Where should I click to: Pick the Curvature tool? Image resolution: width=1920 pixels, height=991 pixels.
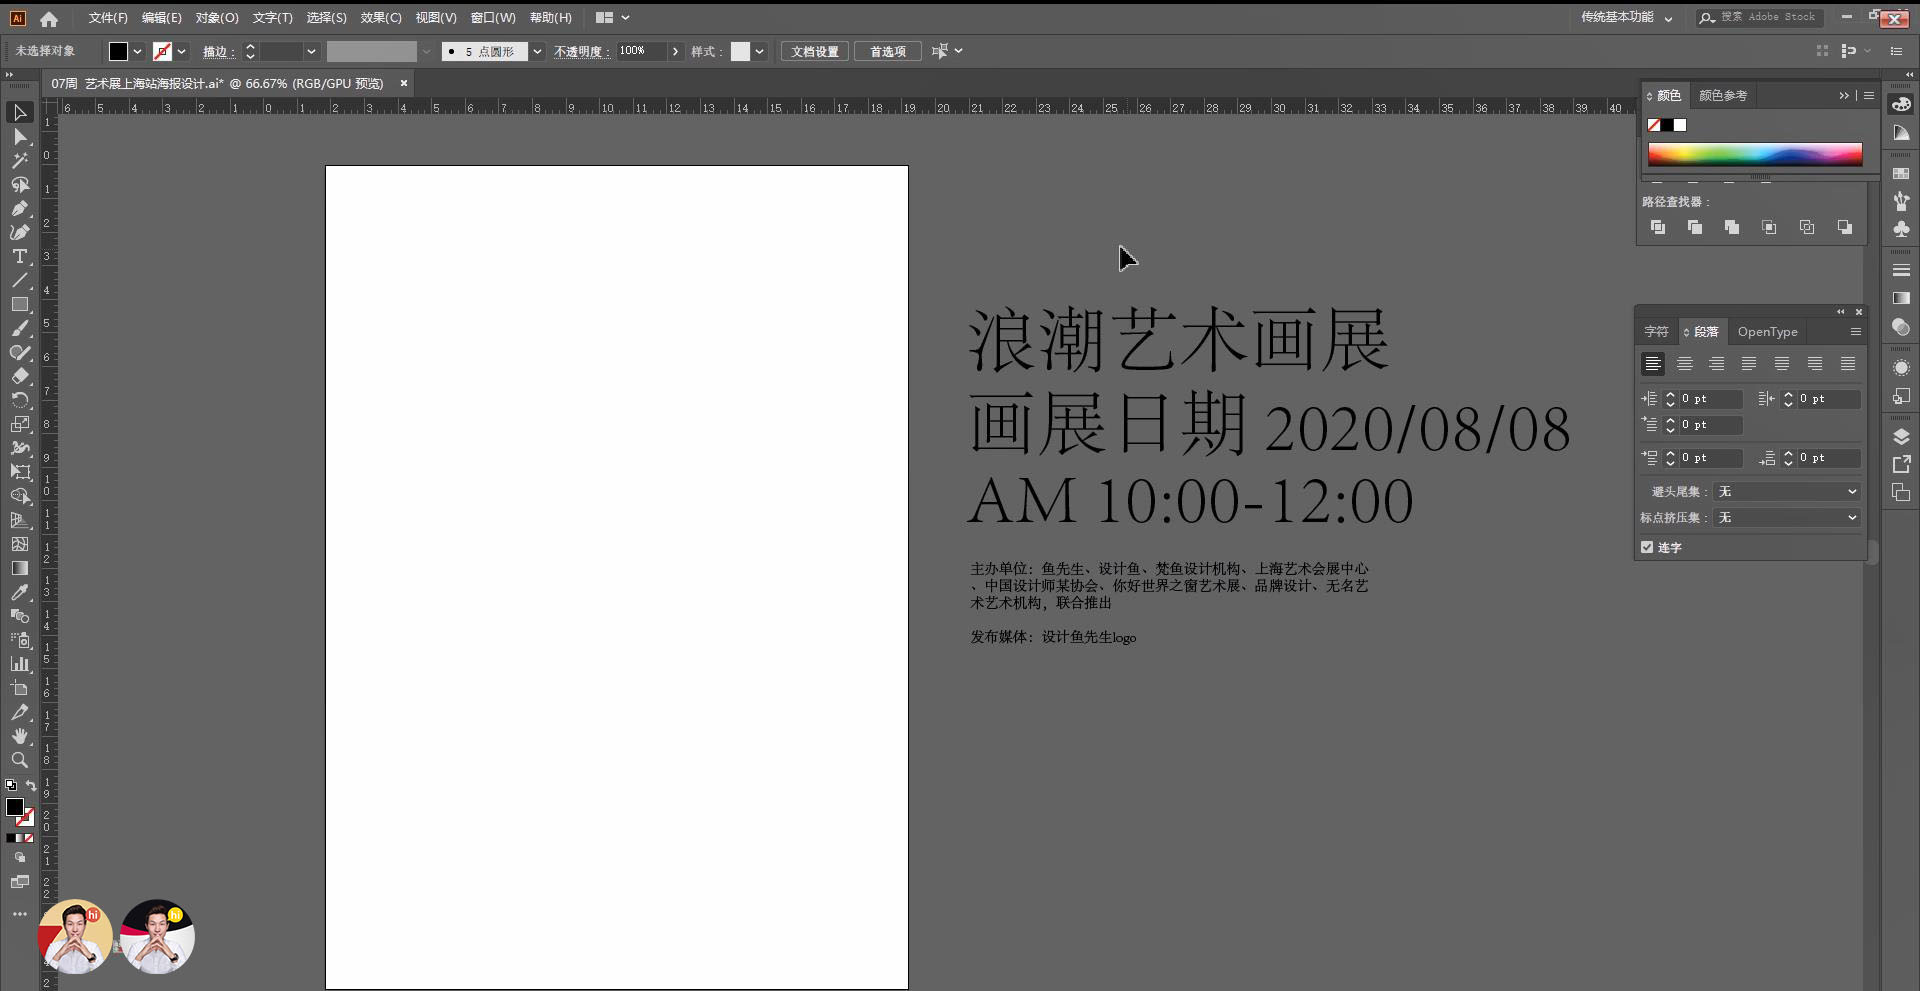pos(20,232)
